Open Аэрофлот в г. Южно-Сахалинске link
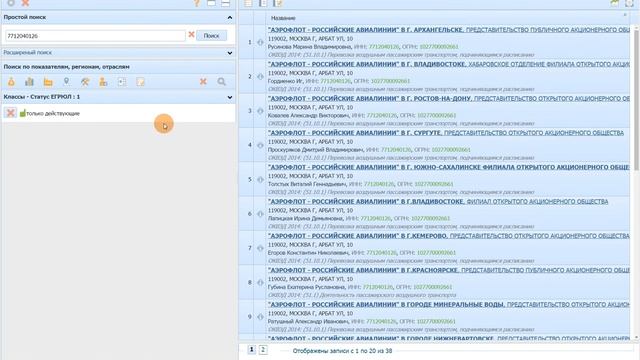 (449, 167)
